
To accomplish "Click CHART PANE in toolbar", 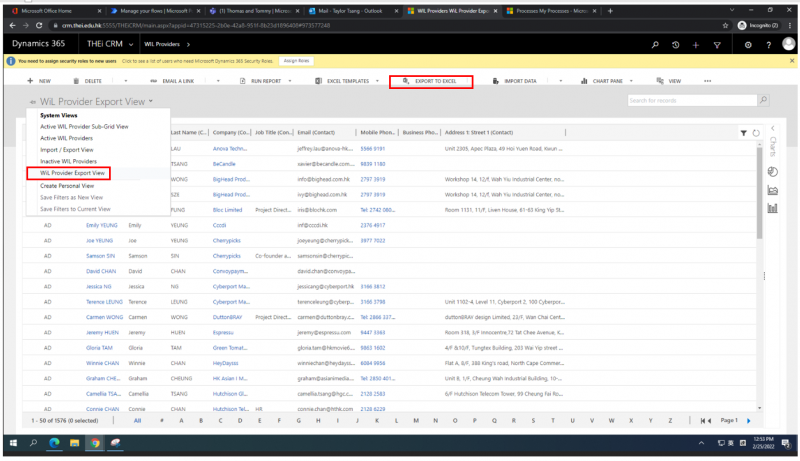I will (602, 81).
